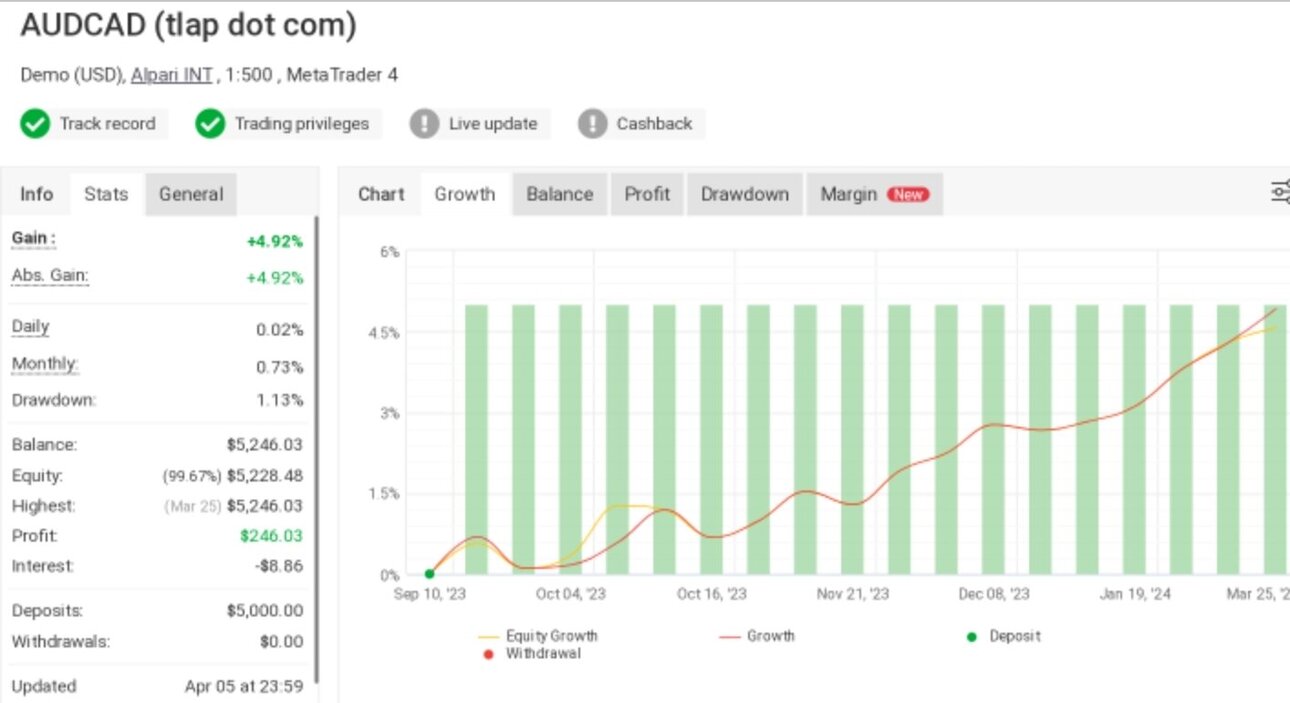The width and height of the screenshot is (1290, 703).
Task: Click the Jan 19, '24 axis label
Action: point(1136,594)
